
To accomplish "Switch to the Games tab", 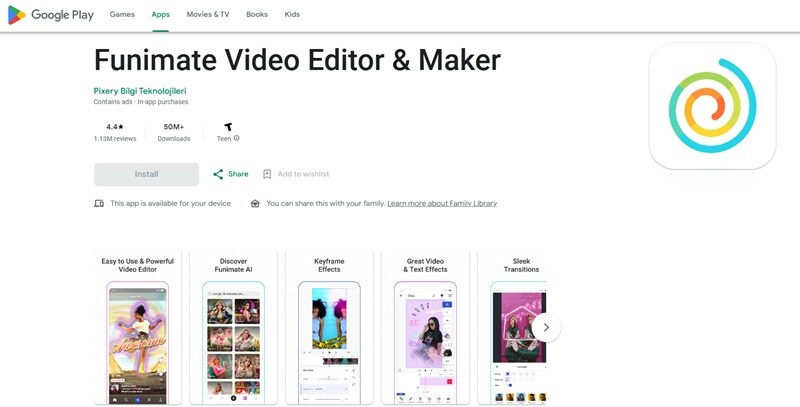I will tap(122, 14).
